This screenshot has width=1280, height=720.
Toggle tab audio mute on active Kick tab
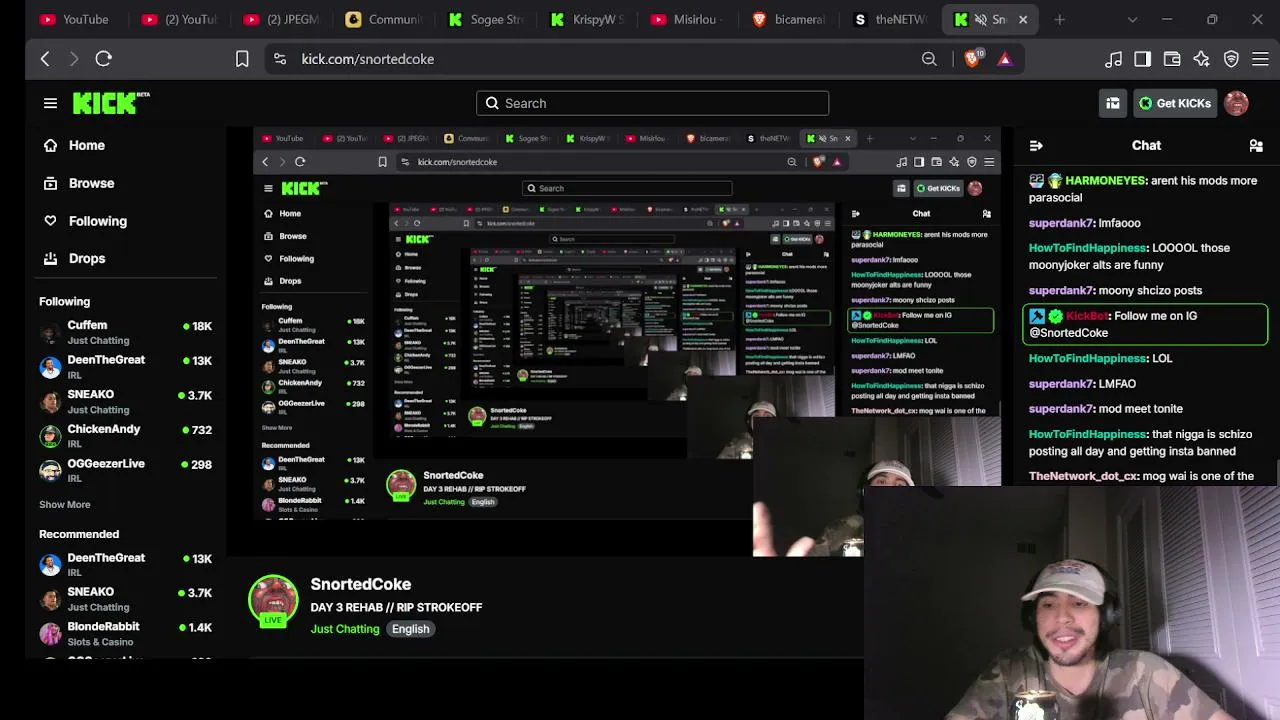[x=981, y=19]
